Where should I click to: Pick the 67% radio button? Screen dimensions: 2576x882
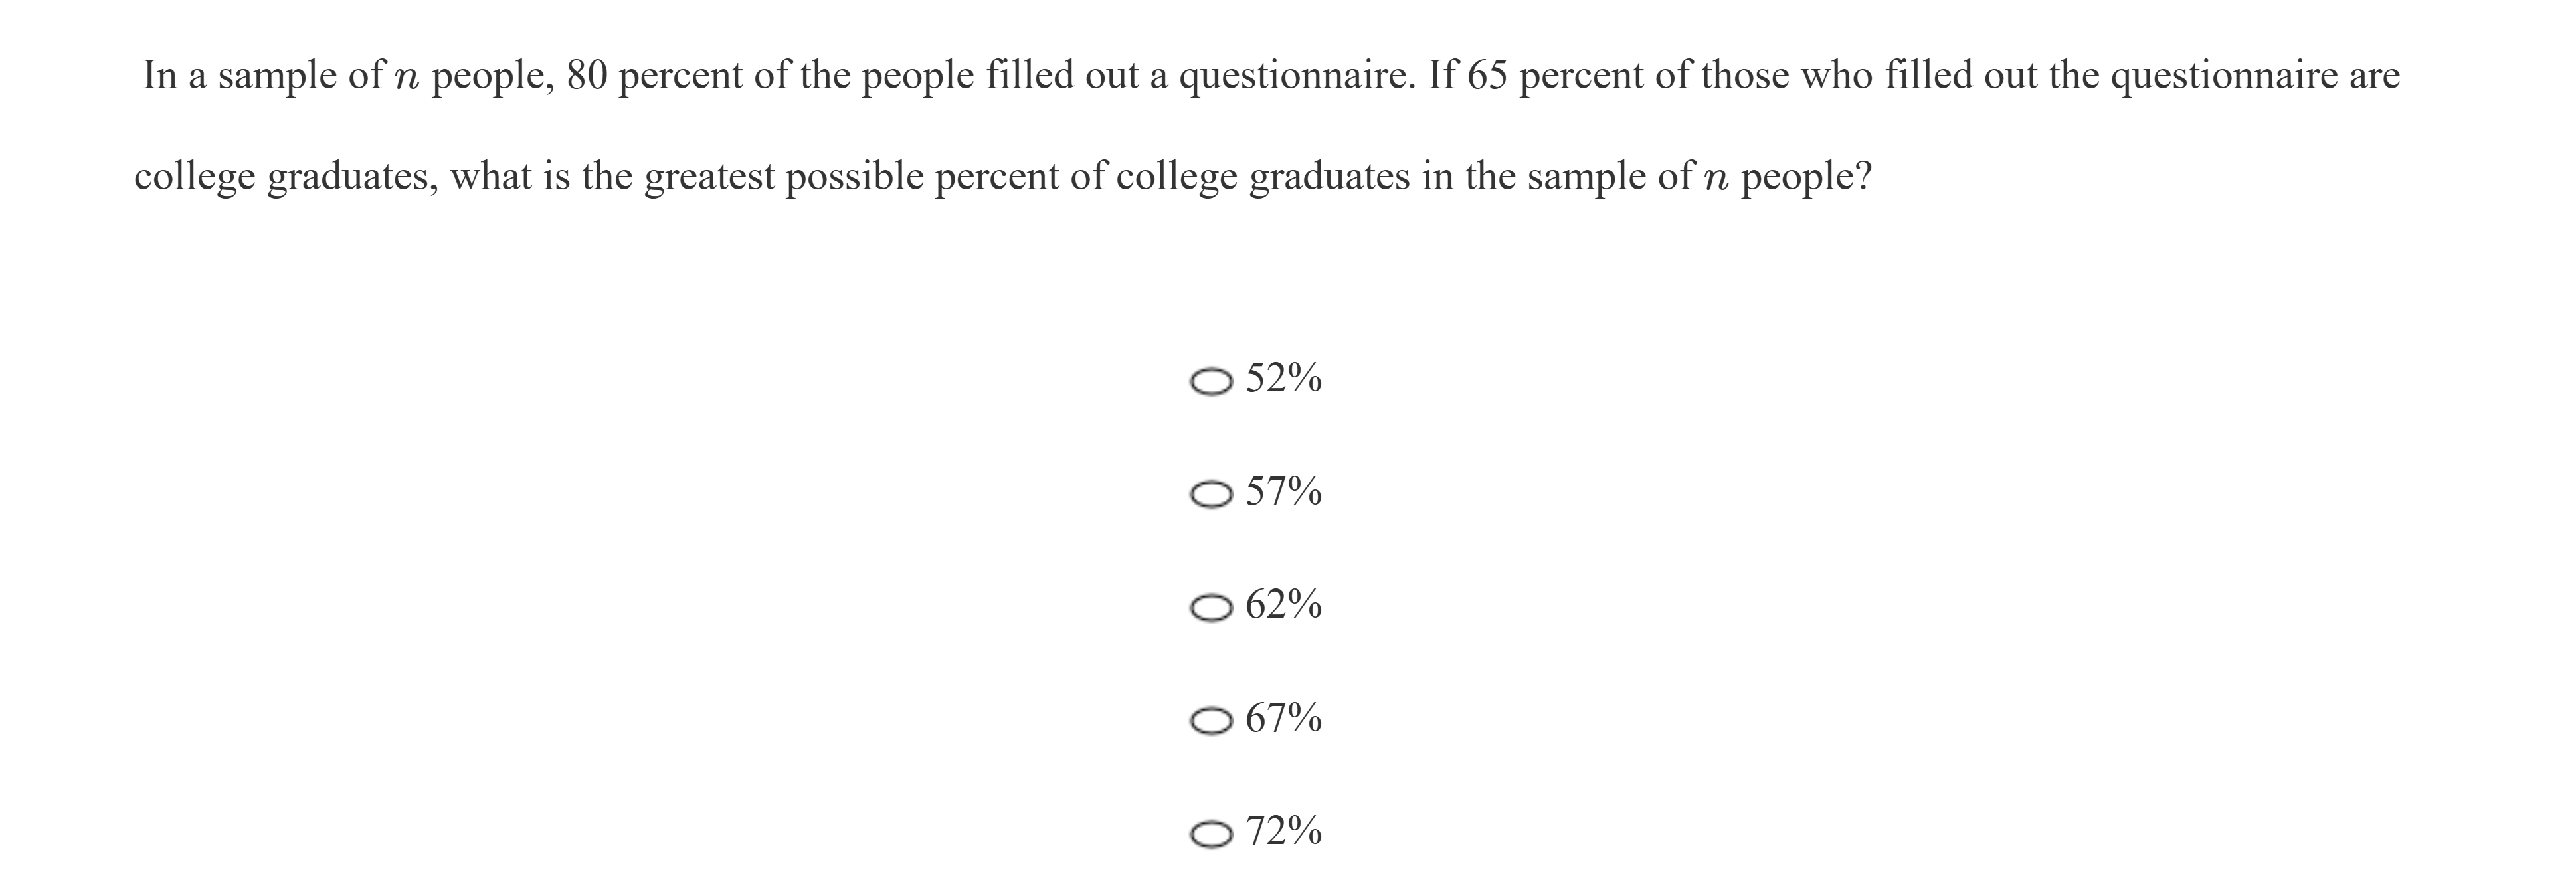[1211, 720]
